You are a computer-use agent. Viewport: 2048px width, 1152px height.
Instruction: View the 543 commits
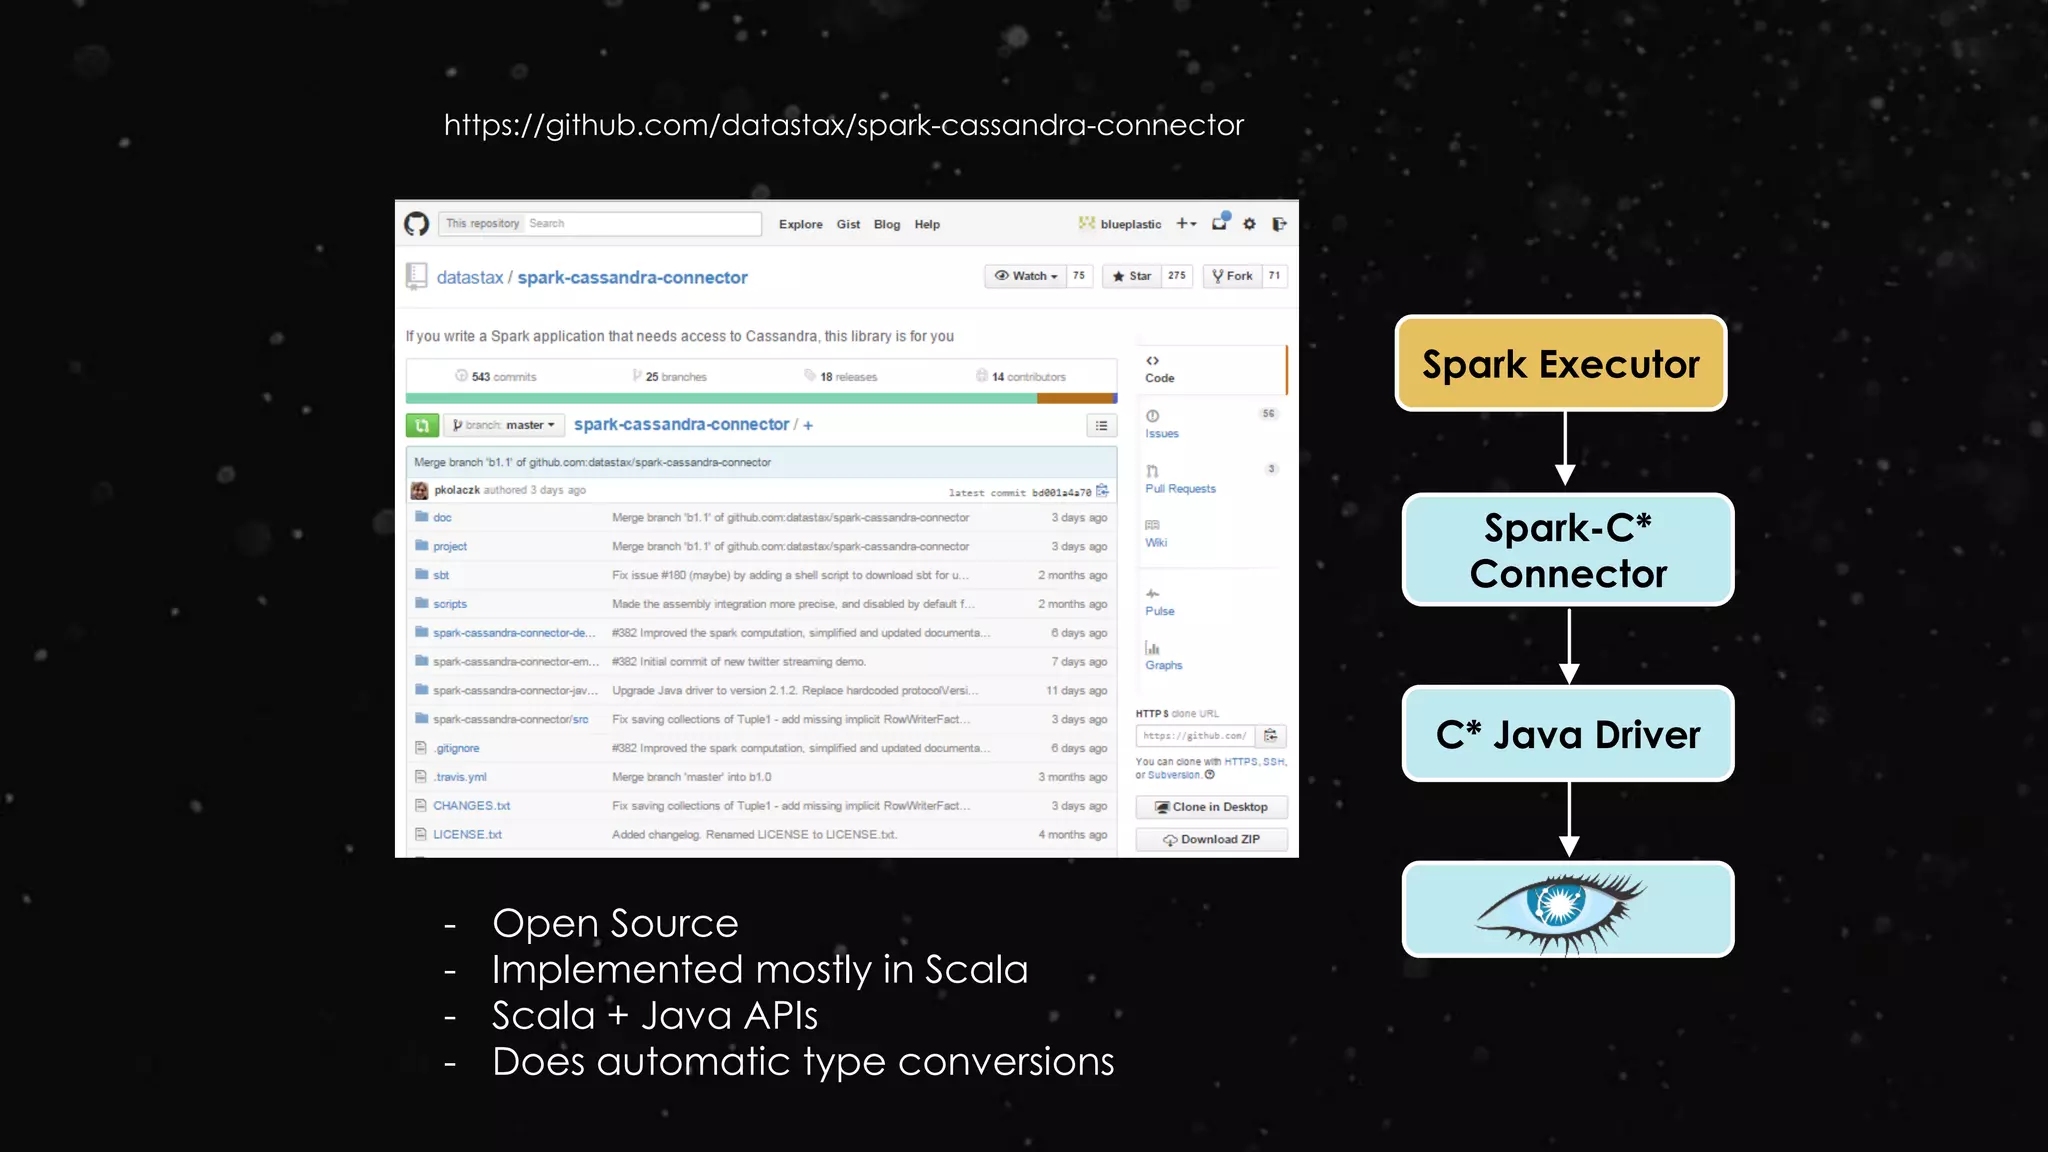pyautogui.click(x=496, y=377)
